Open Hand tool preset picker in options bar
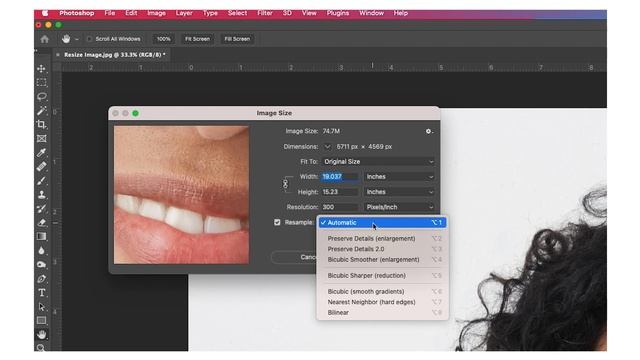The width and height of the screenshot is (640, 360). tap(77, 40)
